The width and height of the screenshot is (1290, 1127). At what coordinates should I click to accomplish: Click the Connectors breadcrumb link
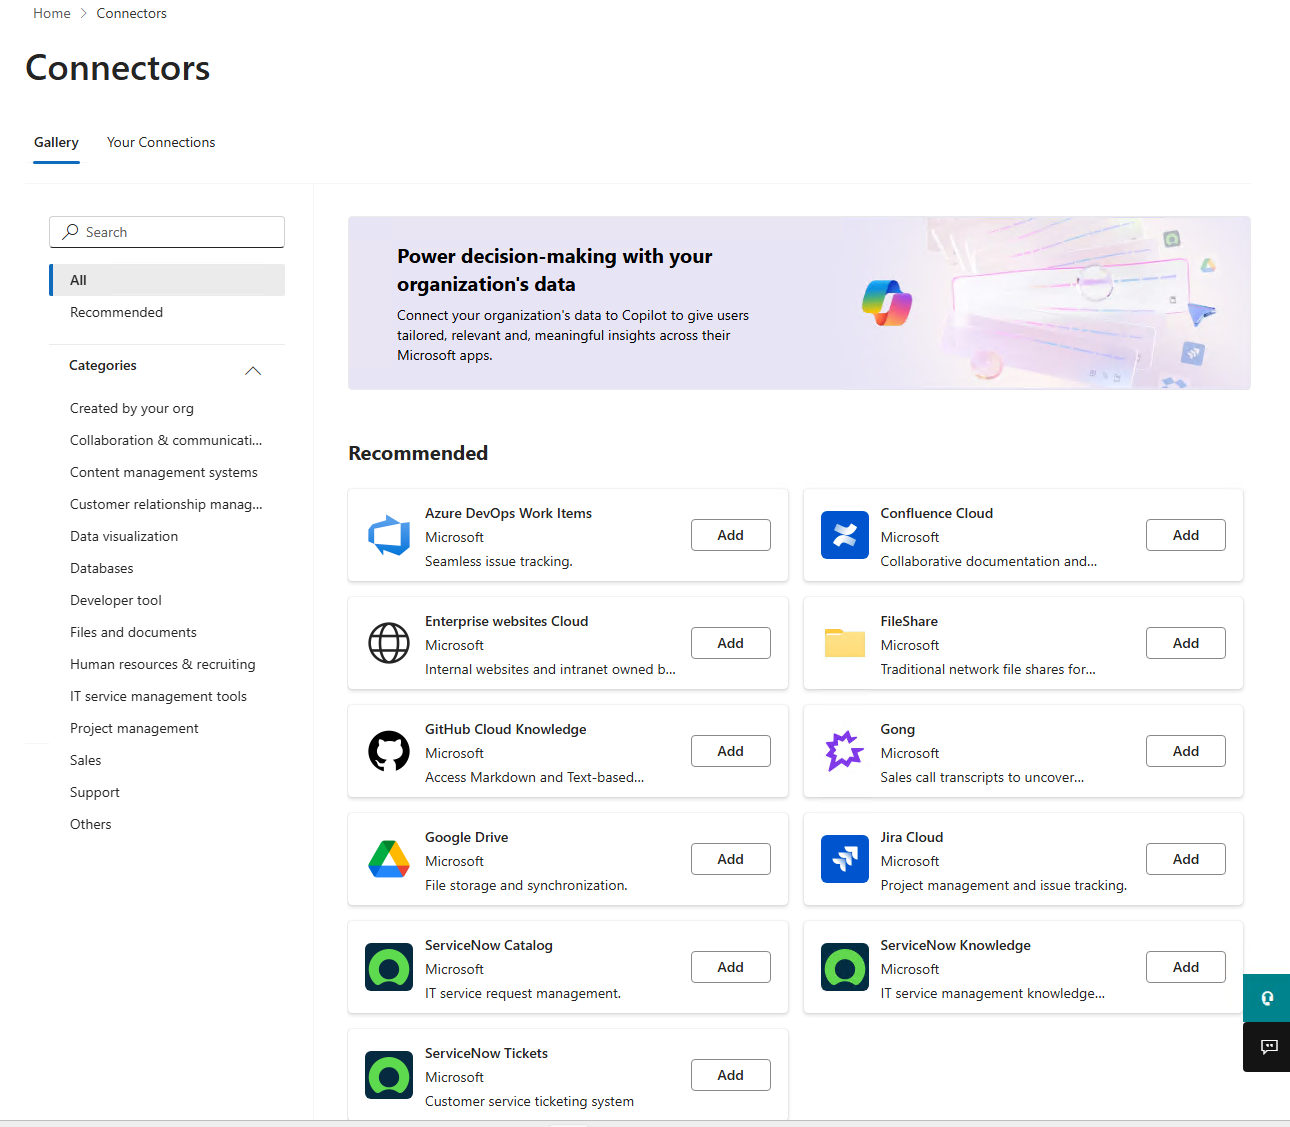[131, 13]
